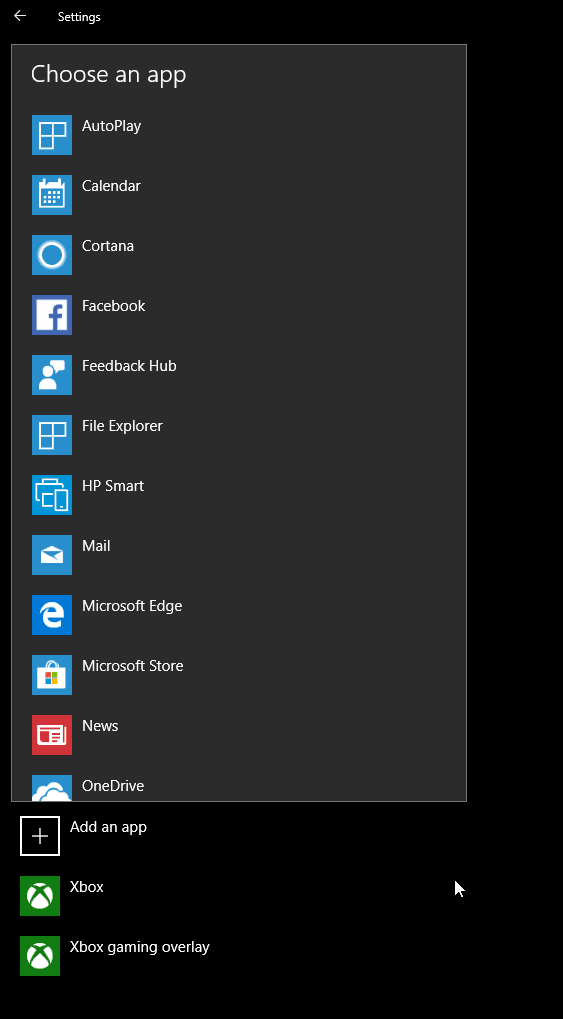Image resolution: width=563 pixels, height=1019 pixels.
Task: Click the Xbox app icon
Action: coord(40,896)
